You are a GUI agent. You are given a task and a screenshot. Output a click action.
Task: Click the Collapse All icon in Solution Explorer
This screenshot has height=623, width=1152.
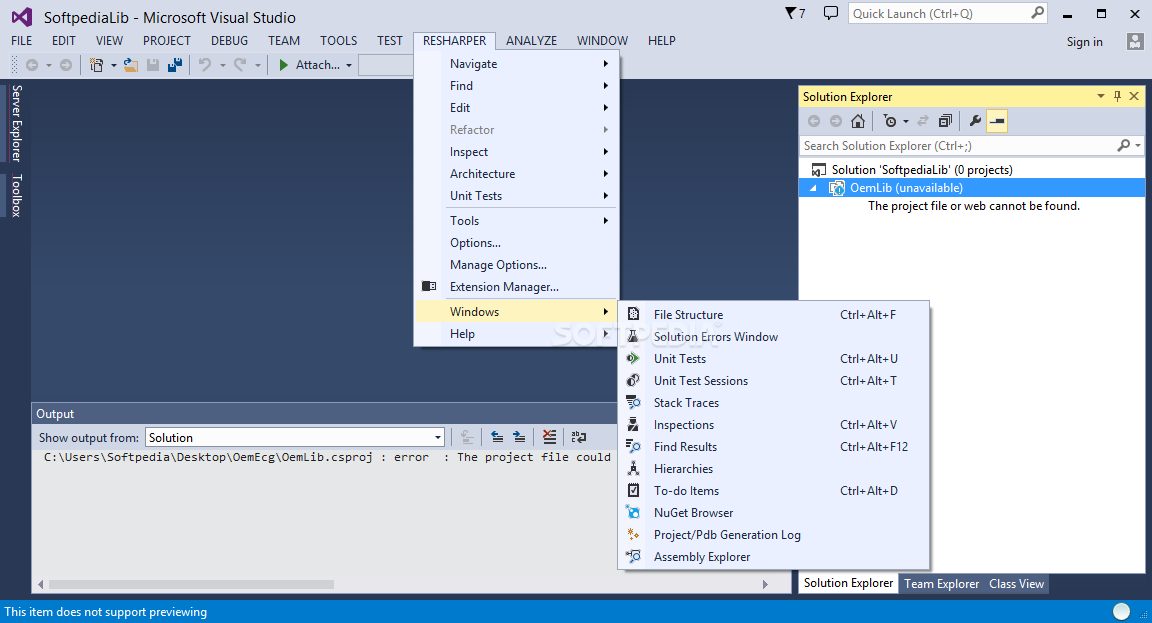(946, 121)
